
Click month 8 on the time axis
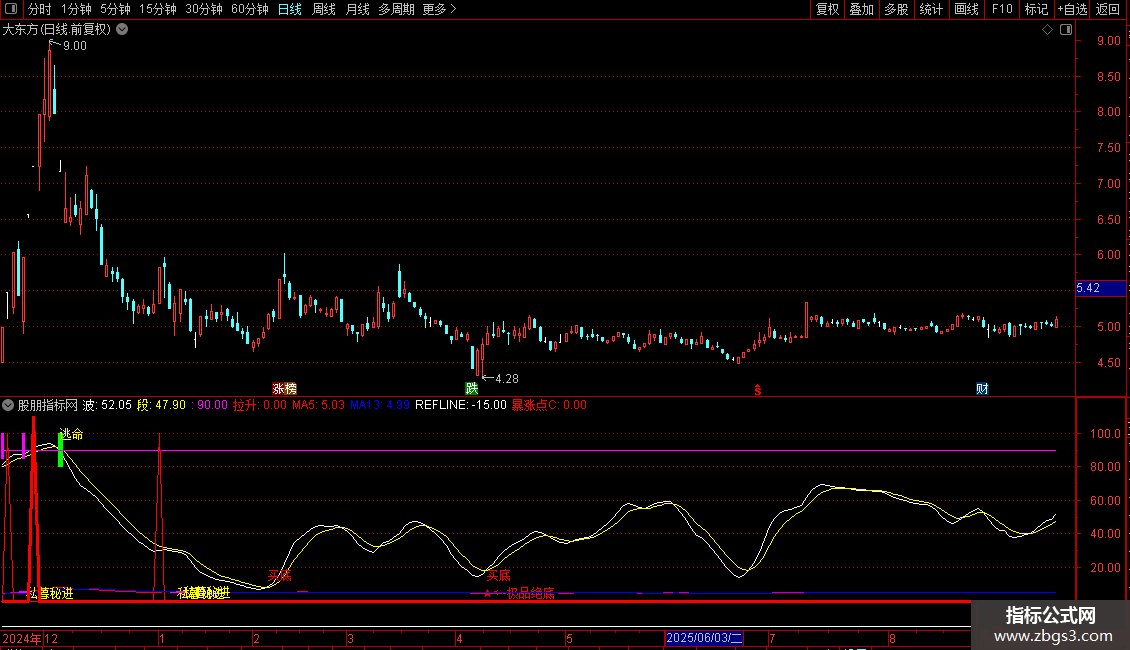click(892, 638)
